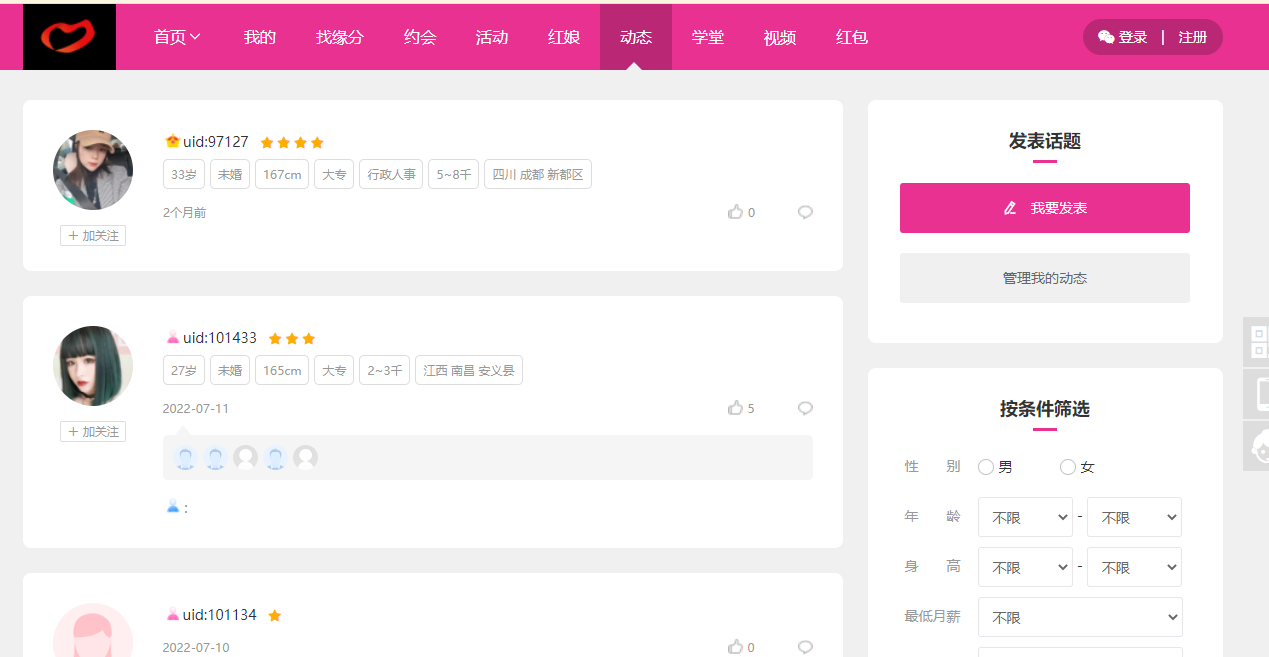The image size is (1269, 657).
Task: Click the WeChat icon next to 登录
Action: point(1106,37)
